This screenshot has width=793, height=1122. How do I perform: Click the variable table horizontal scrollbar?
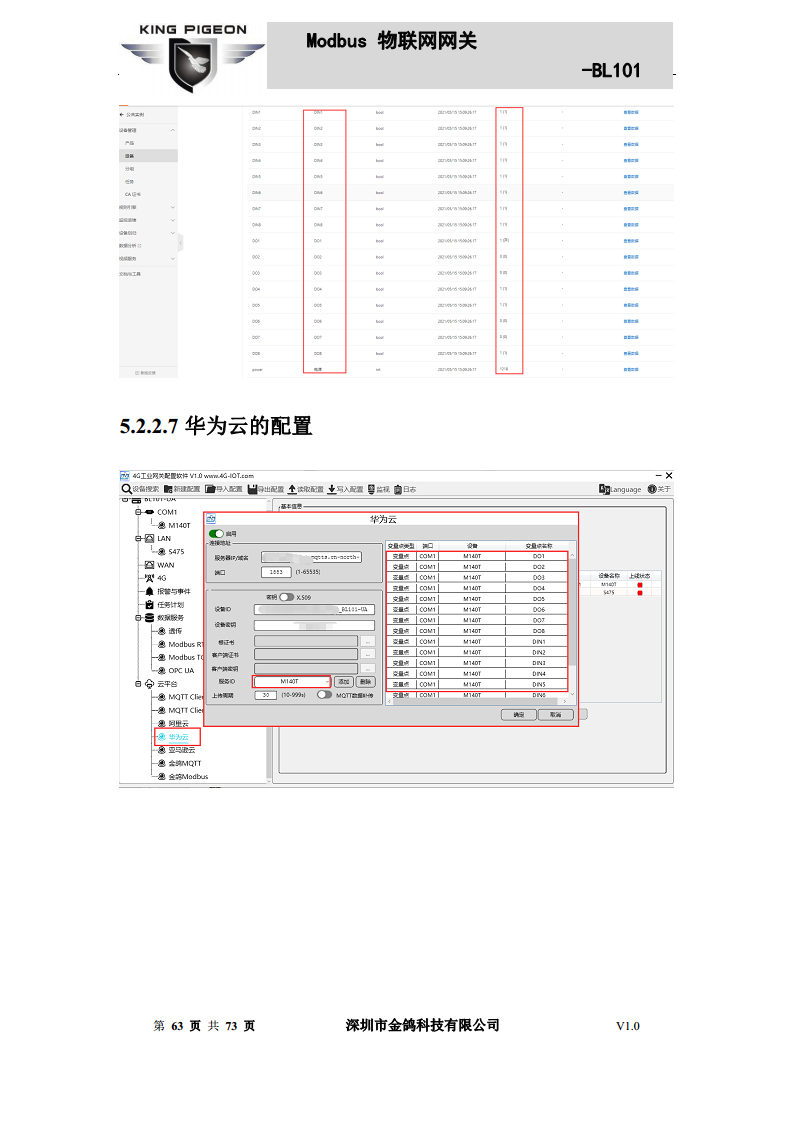pyautogui.click(x=477, y=701)
